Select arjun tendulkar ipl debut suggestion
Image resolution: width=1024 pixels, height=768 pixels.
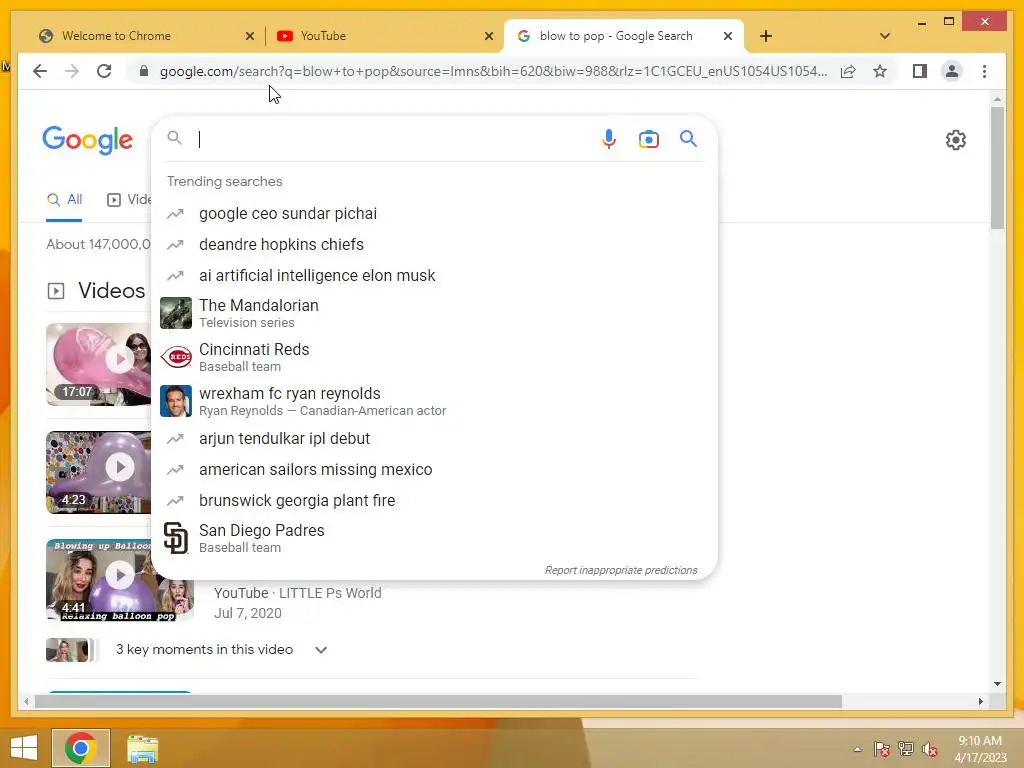434,438
